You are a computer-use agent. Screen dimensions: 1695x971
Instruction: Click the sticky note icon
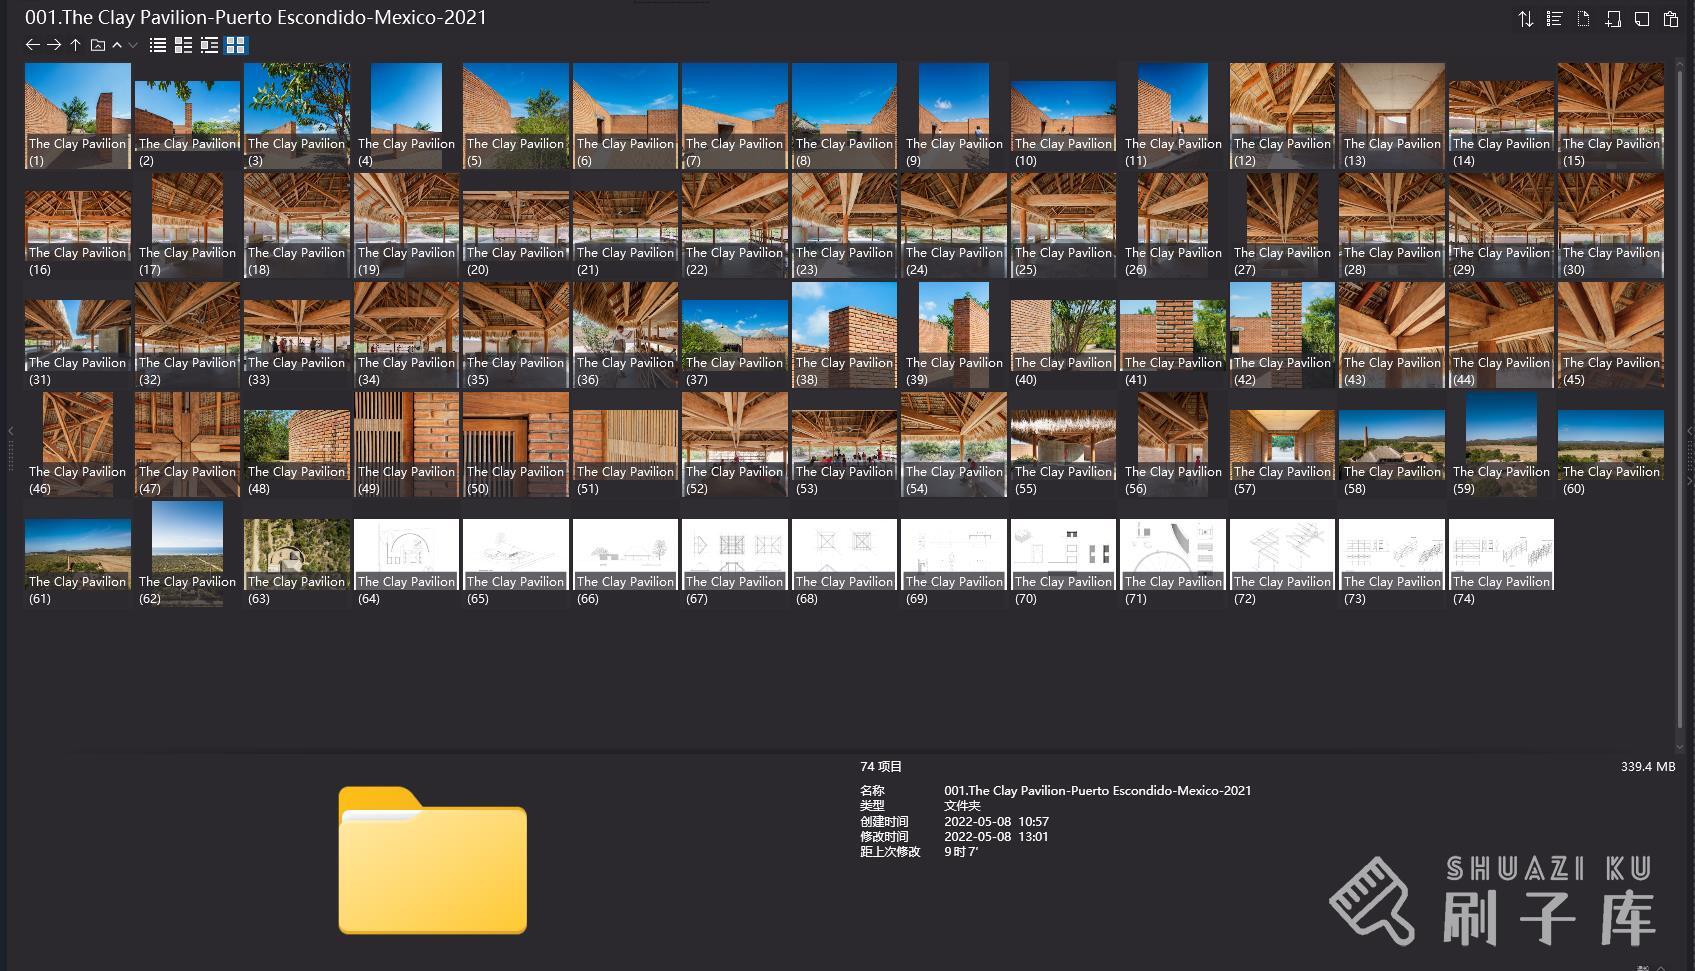[x=1641, y=19]
